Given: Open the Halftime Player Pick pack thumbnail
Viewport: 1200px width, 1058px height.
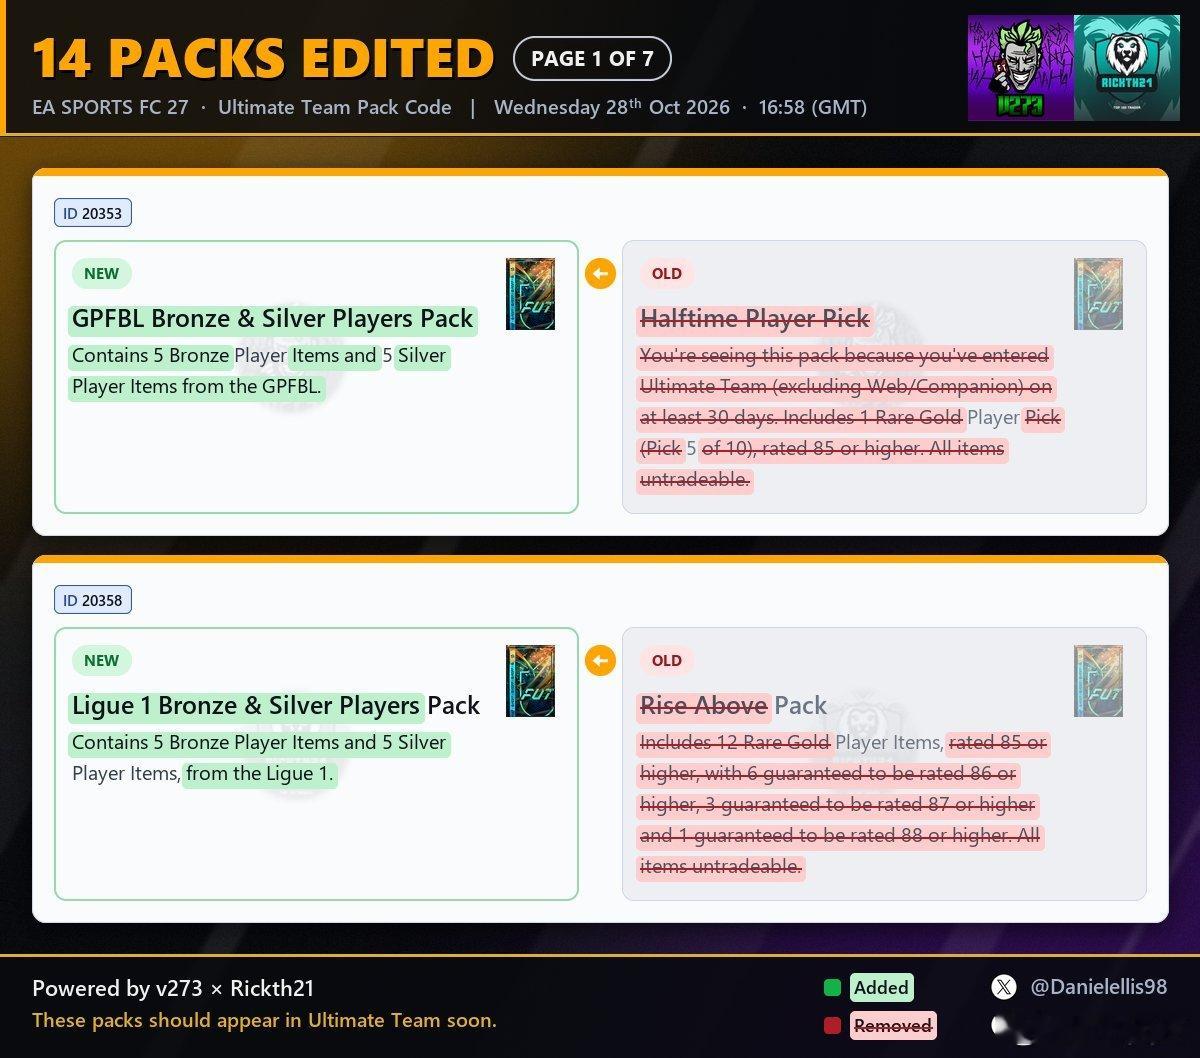Looking at the screenshot, I should tap(1098, 294).
